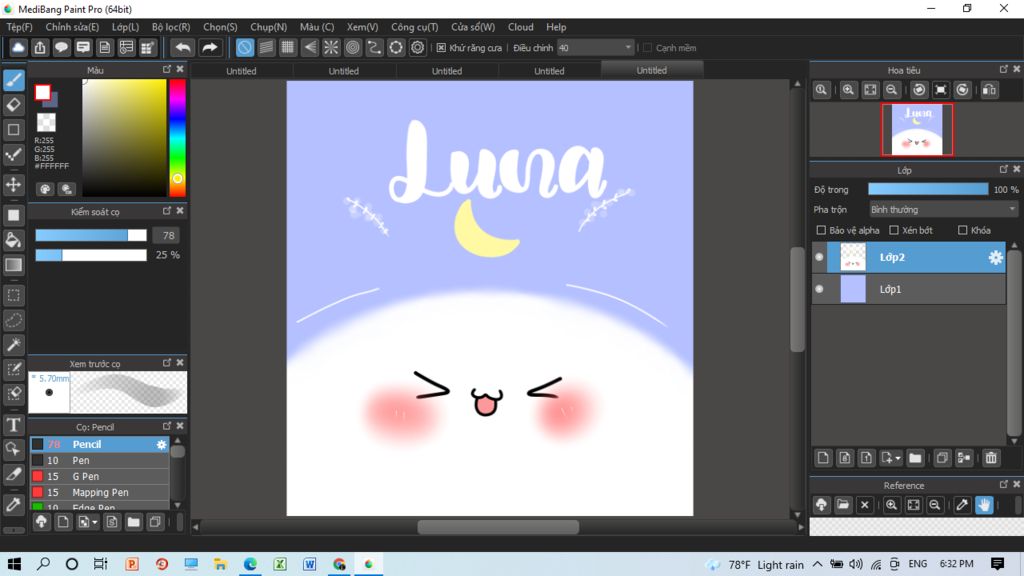Open Điều chỉnh correction dropdown
Image resolution: width=1024 pixels, height=576 pixels.
pos(596,48)
